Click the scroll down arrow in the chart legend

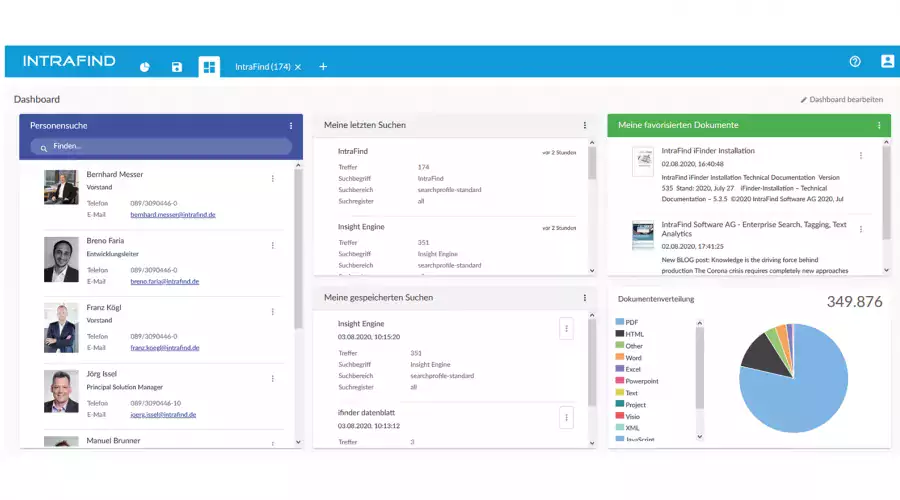click(x=699, y=436)
